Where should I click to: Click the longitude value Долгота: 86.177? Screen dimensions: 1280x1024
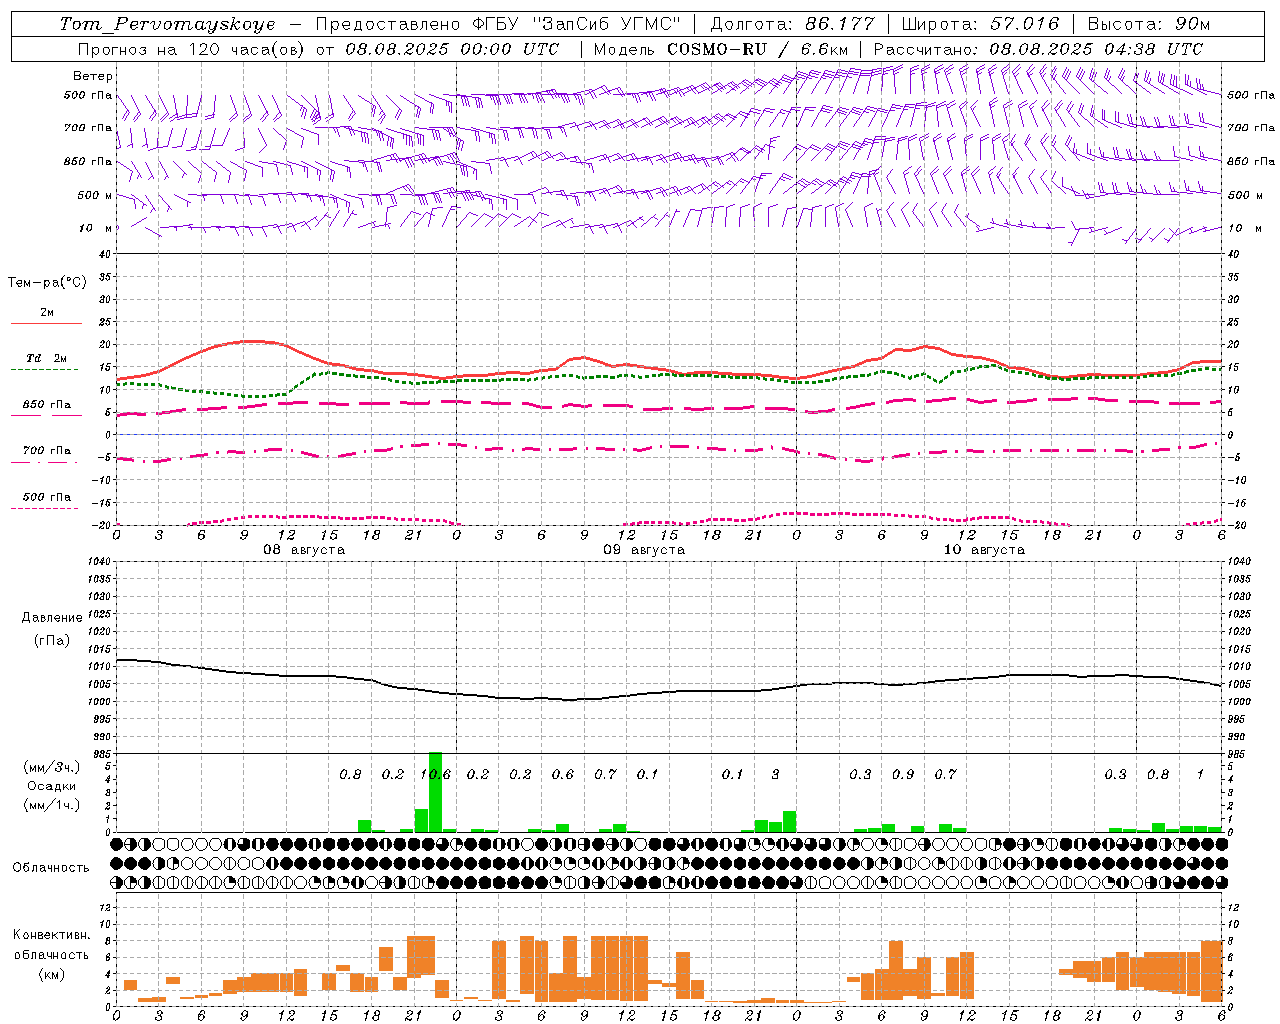coord(792,24)
